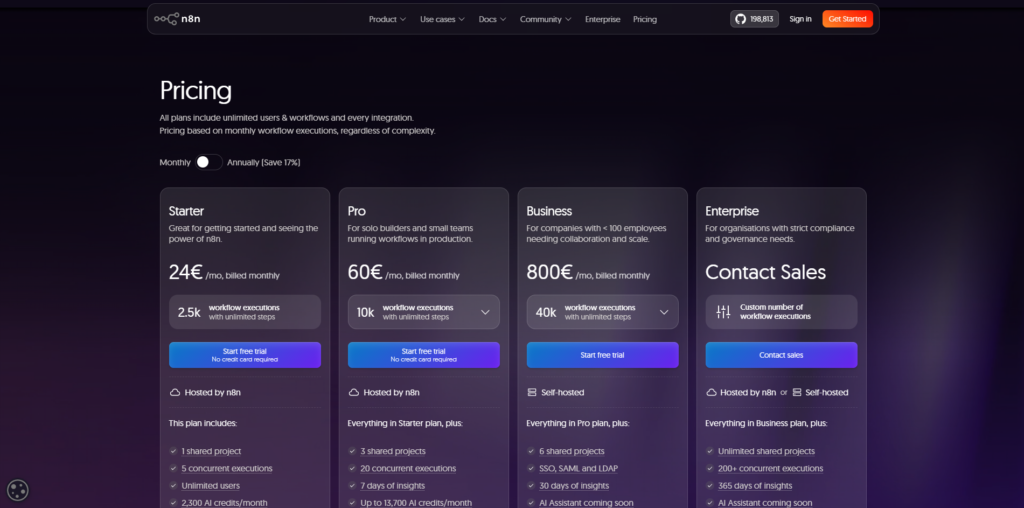Click the cloud icon in the Enterprise hosting row
This screenshot has width=1024, height=508.
click(711, 392)
